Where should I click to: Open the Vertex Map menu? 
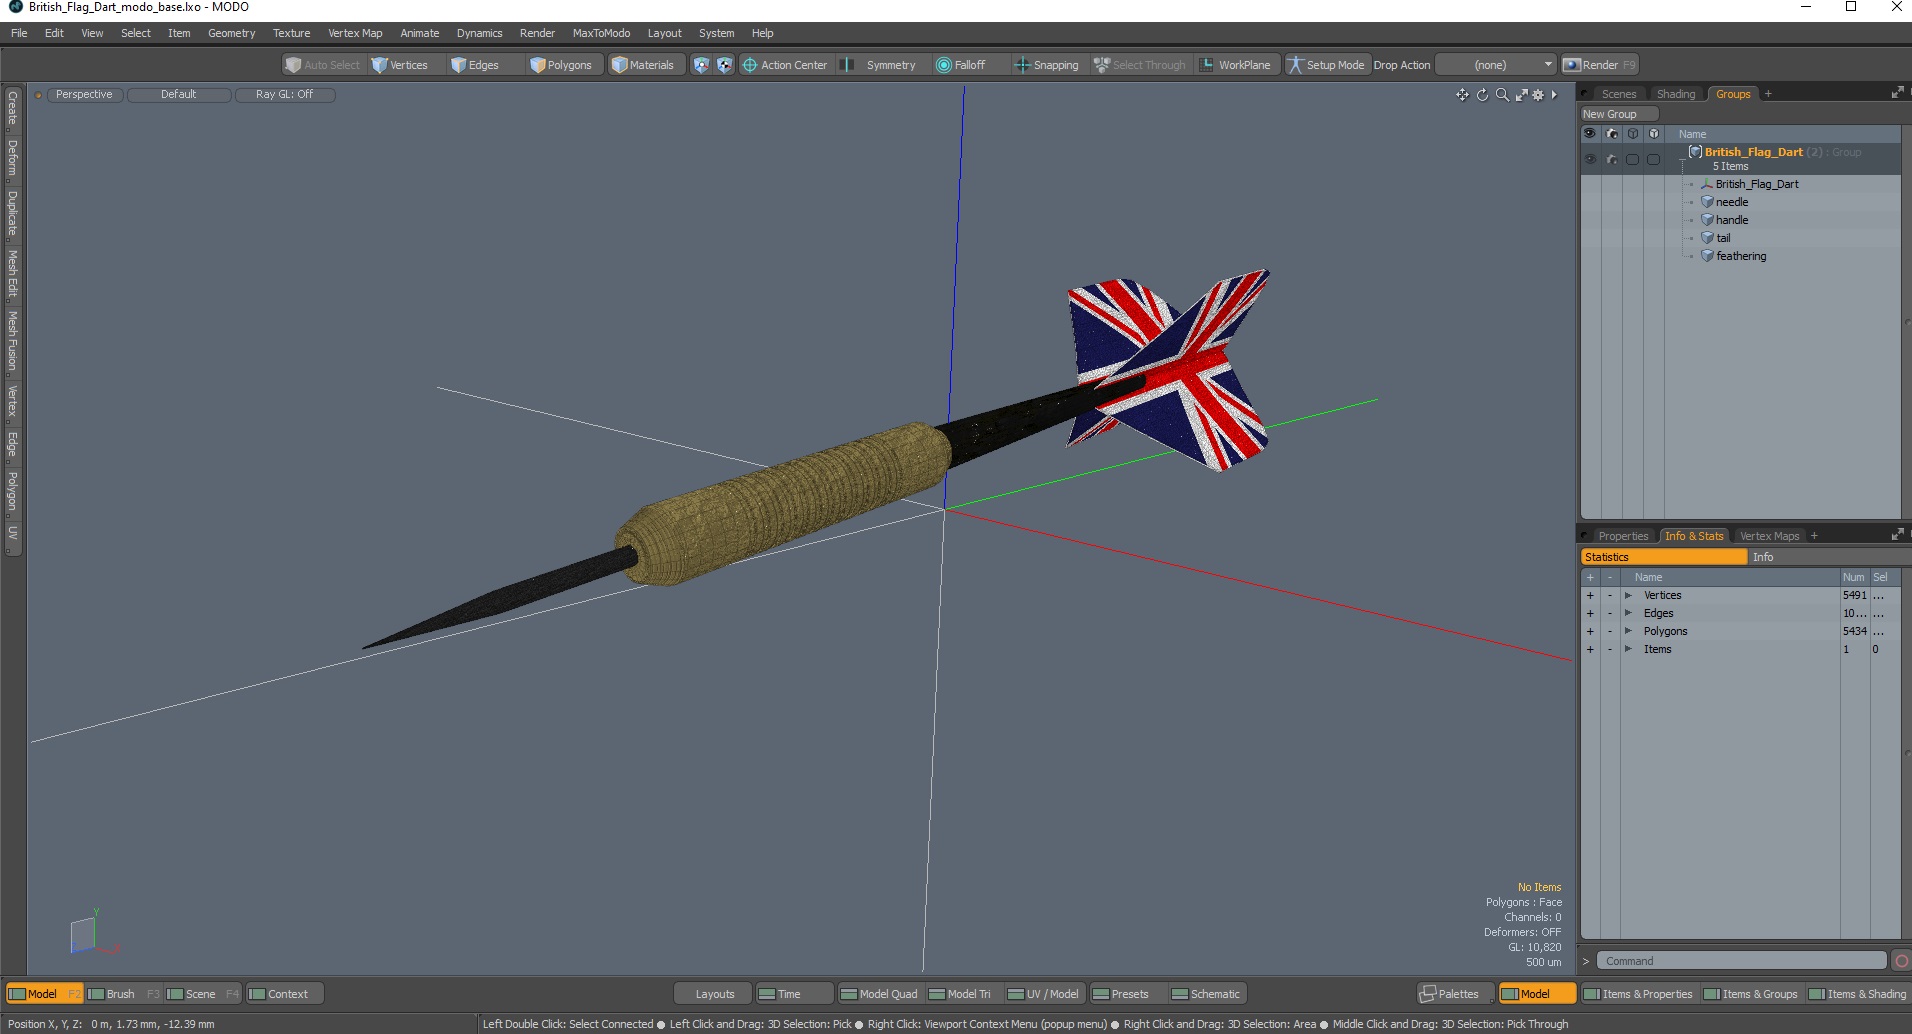point(355,33)
